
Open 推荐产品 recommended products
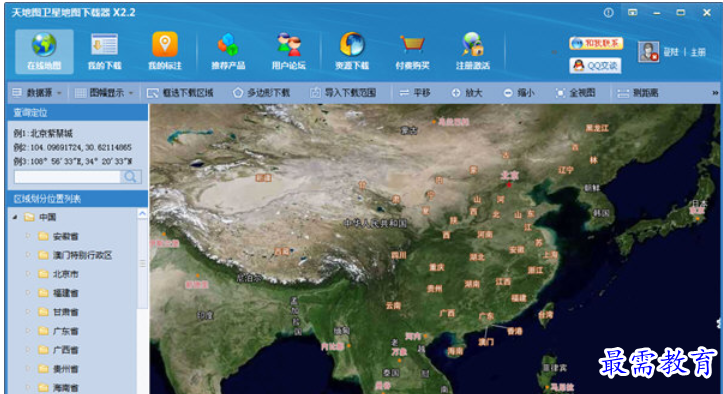pyautogui.click(x=228, y=51)
